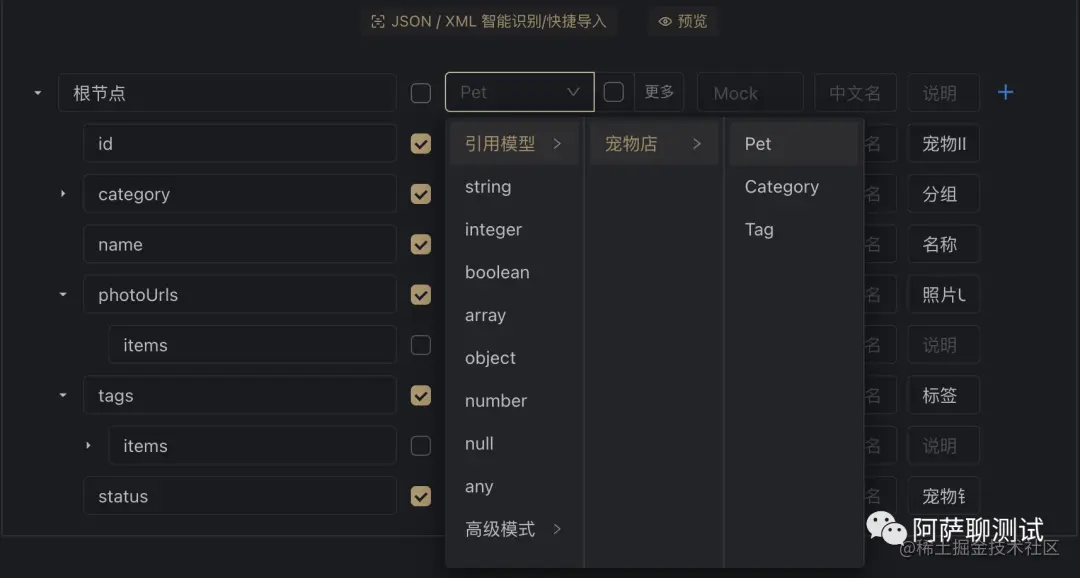This screenshot has width=1080, height=578.
Task: Click the blue plus icon to add field
Action: (1005, 92)
